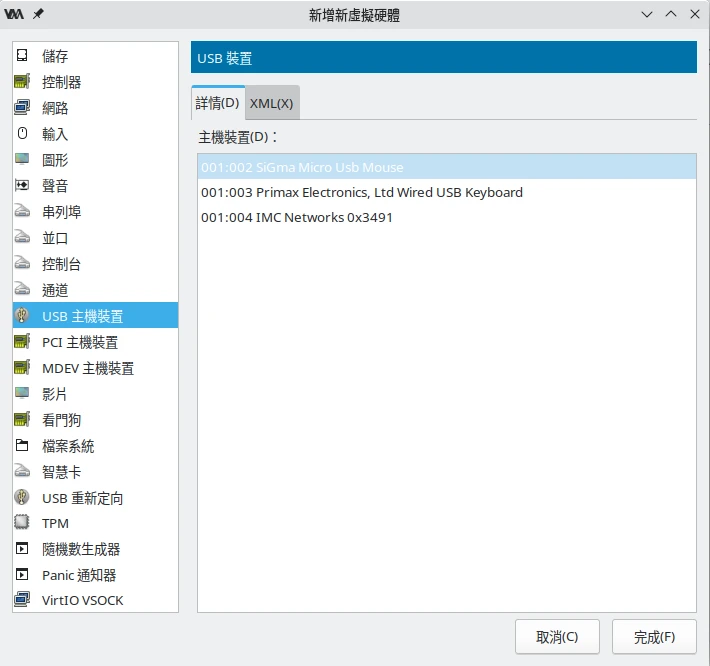
Task: Select USB 重新定向 redirection entry
Action: click(82, 498)
